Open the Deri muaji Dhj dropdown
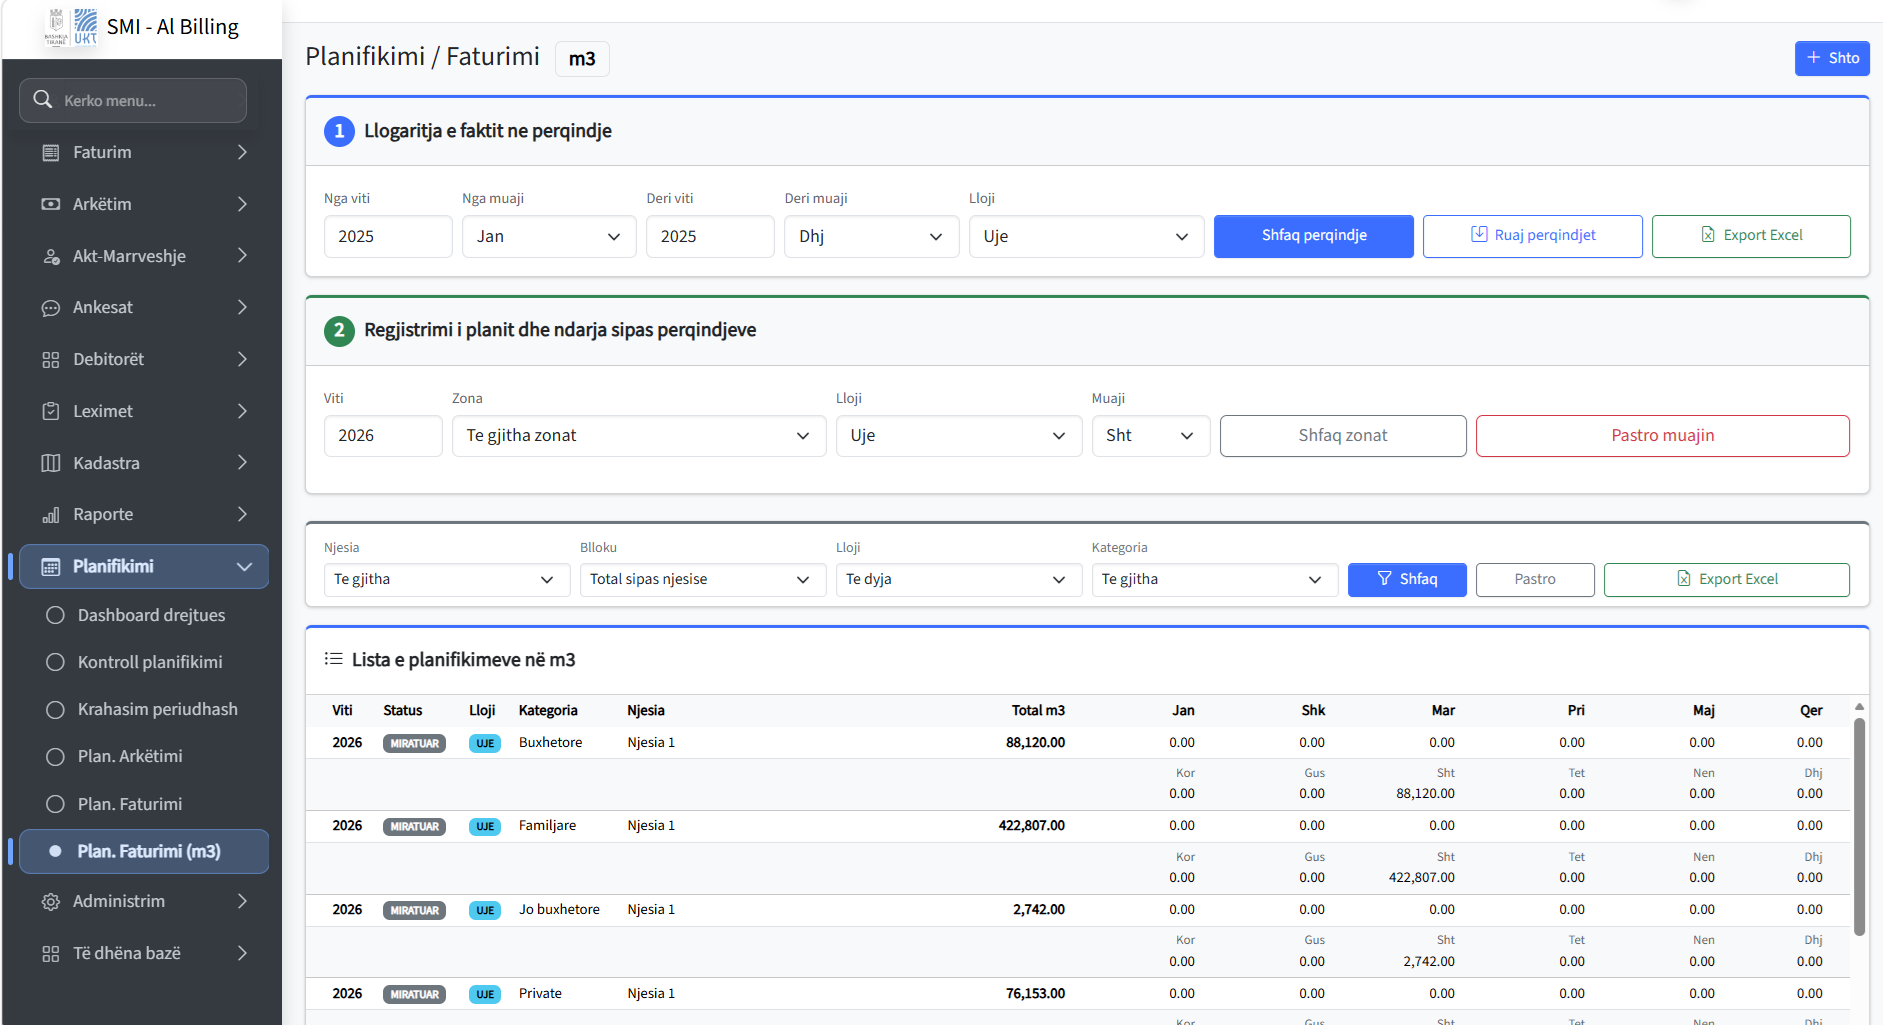 (x=871, y=237)
